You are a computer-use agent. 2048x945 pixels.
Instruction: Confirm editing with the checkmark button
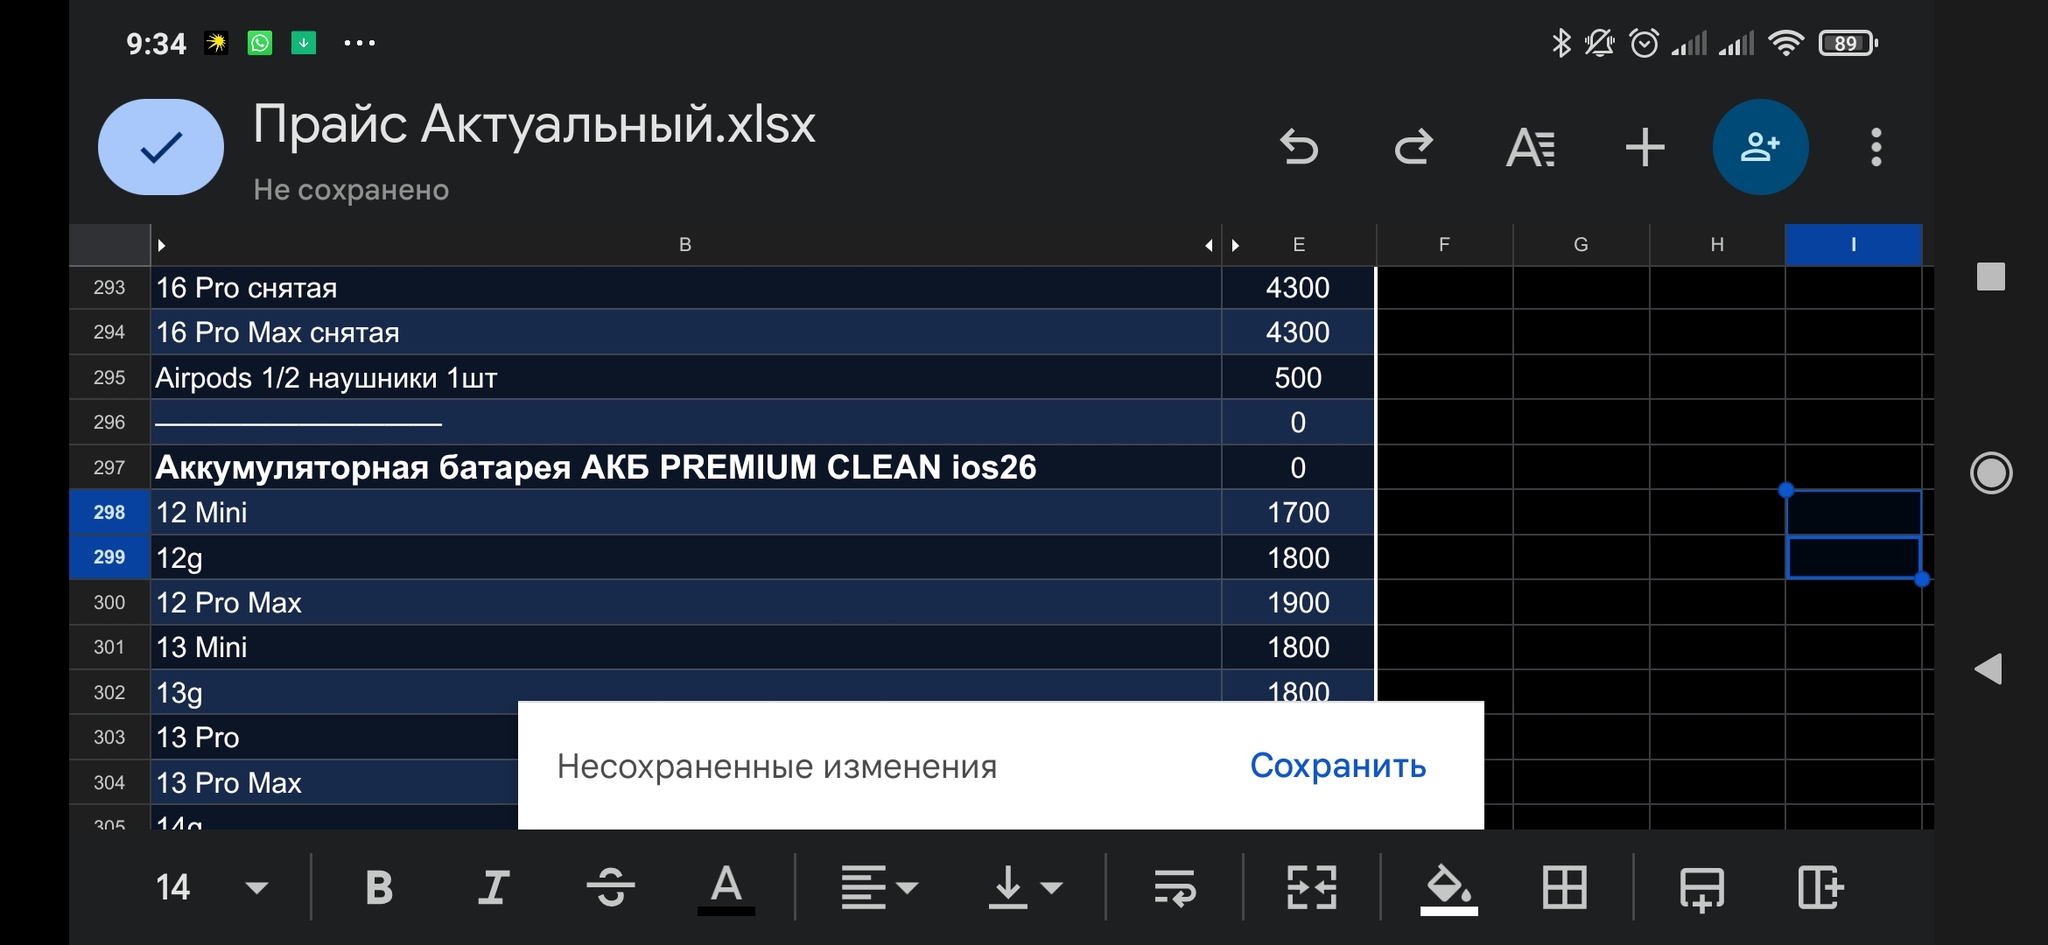[x=161, y=147]
